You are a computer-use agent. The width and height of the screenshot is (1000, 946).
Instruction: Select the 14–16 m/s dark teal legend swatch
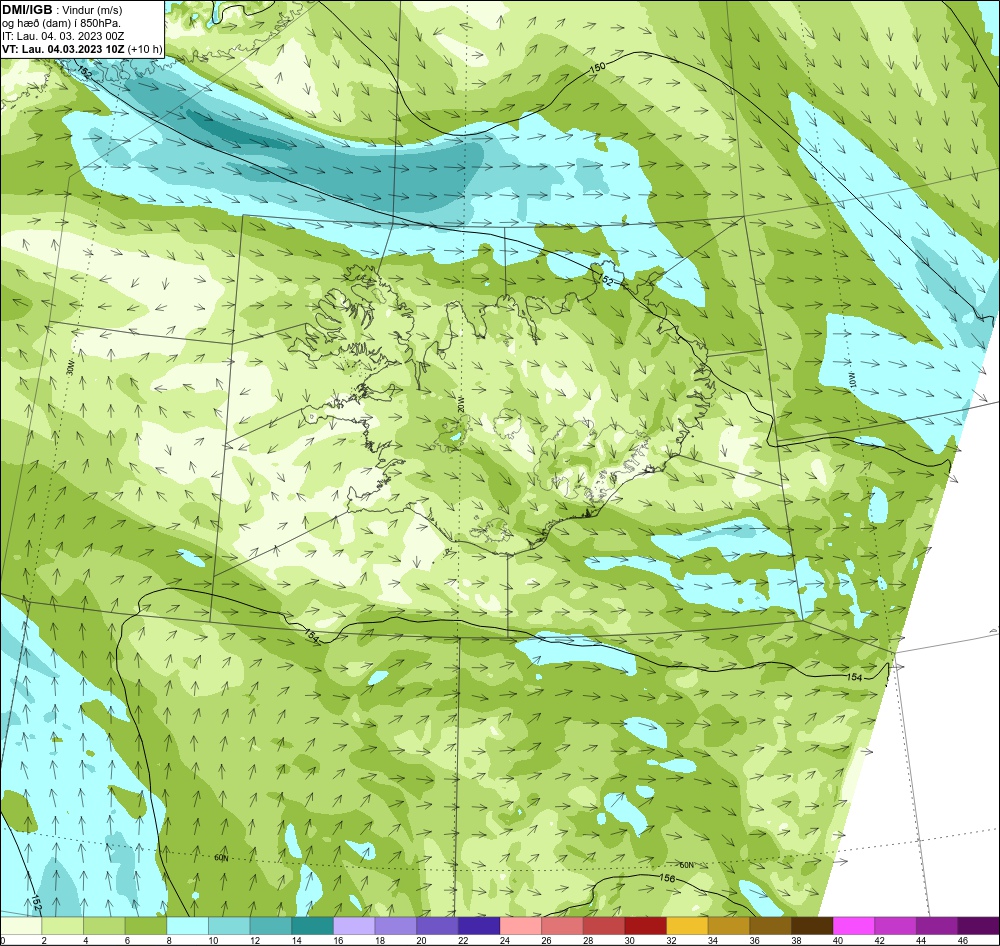point(312,926)
